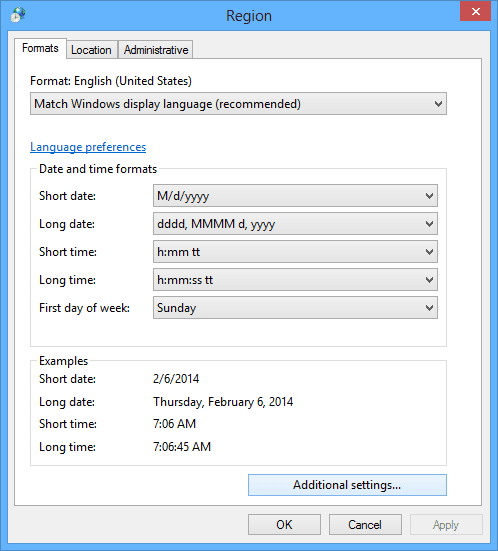Click the h:mm:ss tt combo box text
The height and width of the screenshot is (551, 498).
click(185, 280)
